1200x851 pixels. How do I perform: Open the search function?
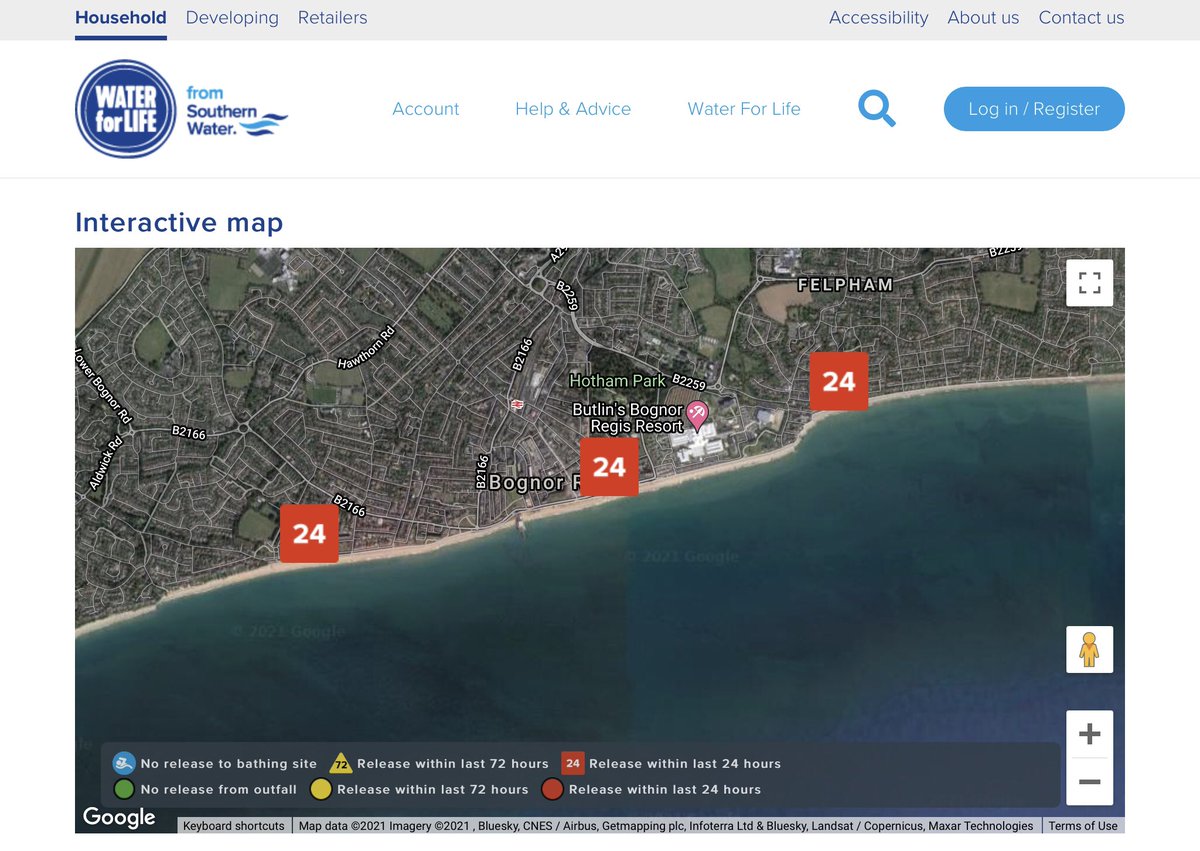tap(876, 108)
